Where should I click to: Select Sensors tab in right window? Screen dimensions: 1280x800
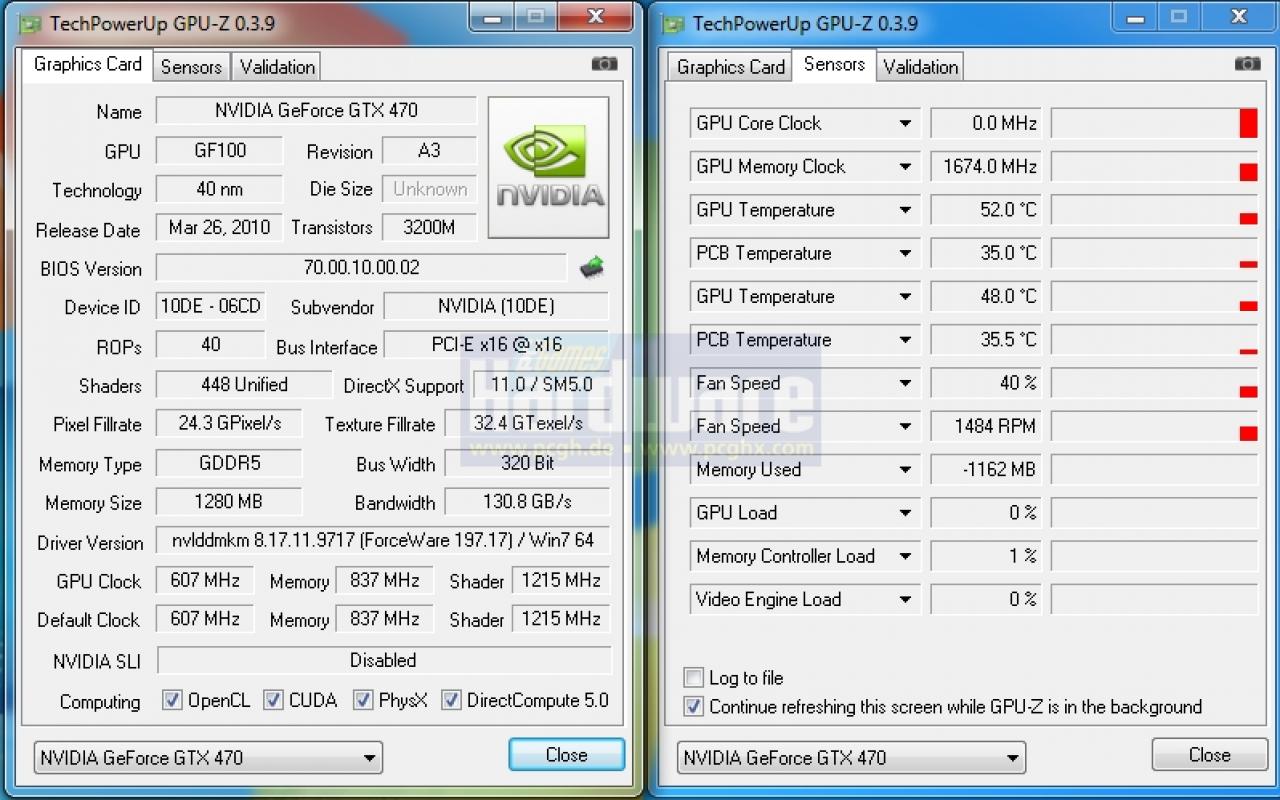tap(834, 64)
